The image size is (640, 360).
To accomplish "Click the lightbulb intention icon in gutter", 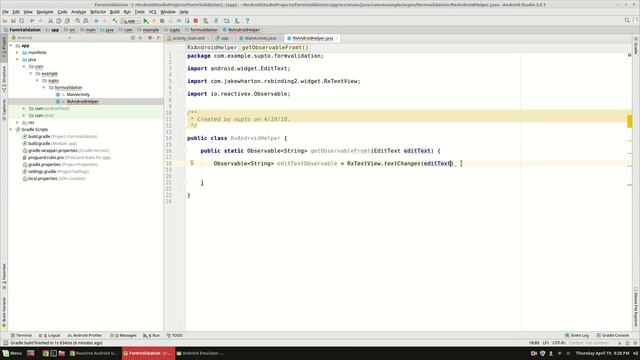I will click(192, 163).
